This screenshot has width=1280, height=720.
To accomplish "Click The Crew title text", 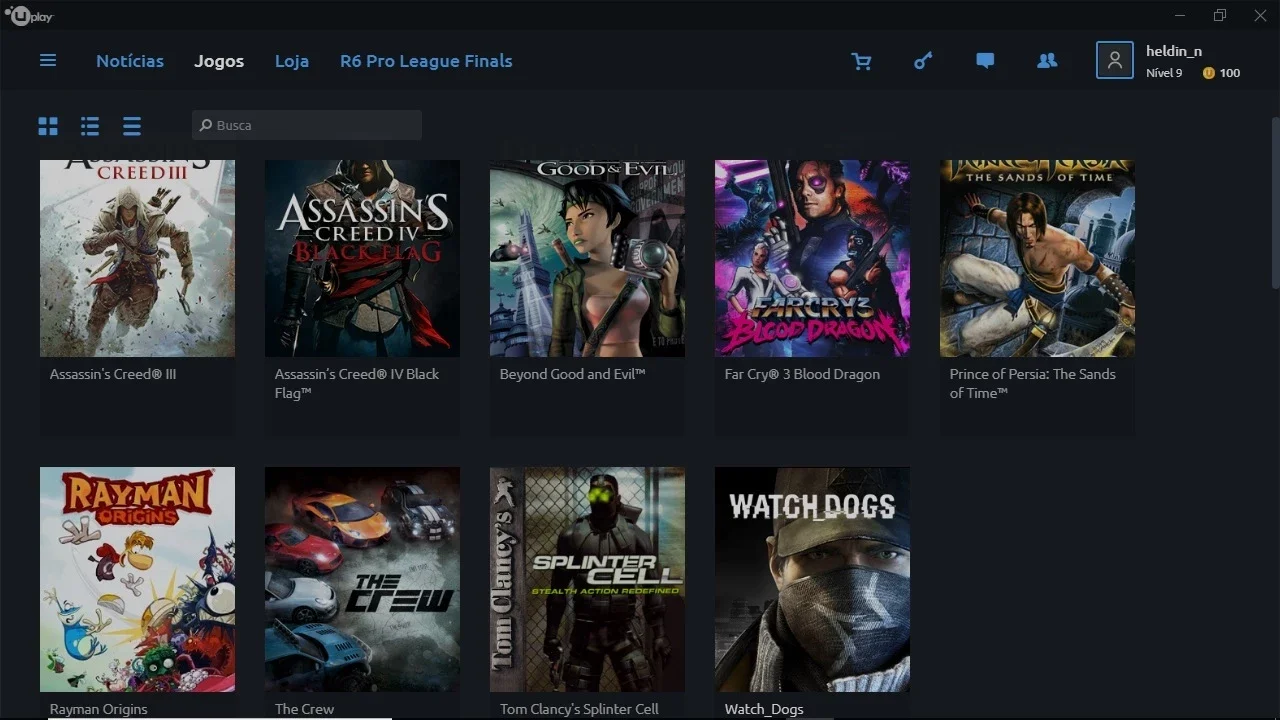I will tap(304, 709).
